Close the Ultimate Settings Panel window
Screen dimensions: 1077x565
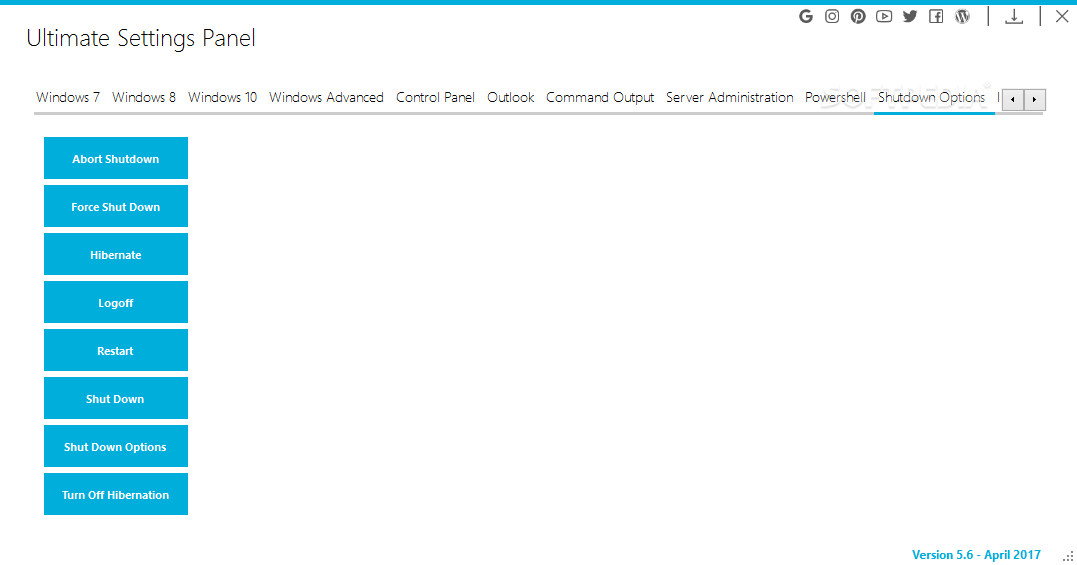tap(1062, 16)
